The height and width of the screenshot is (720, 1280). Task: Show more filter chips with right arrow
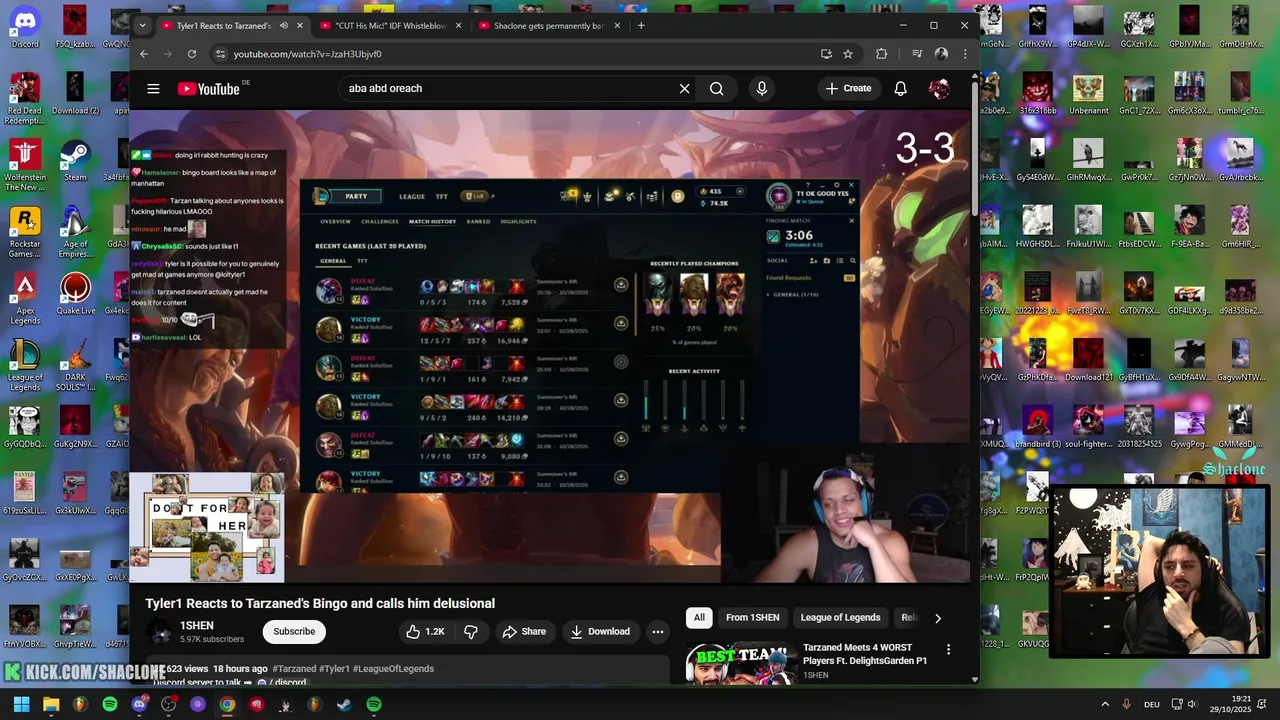[x=937, y=618]
